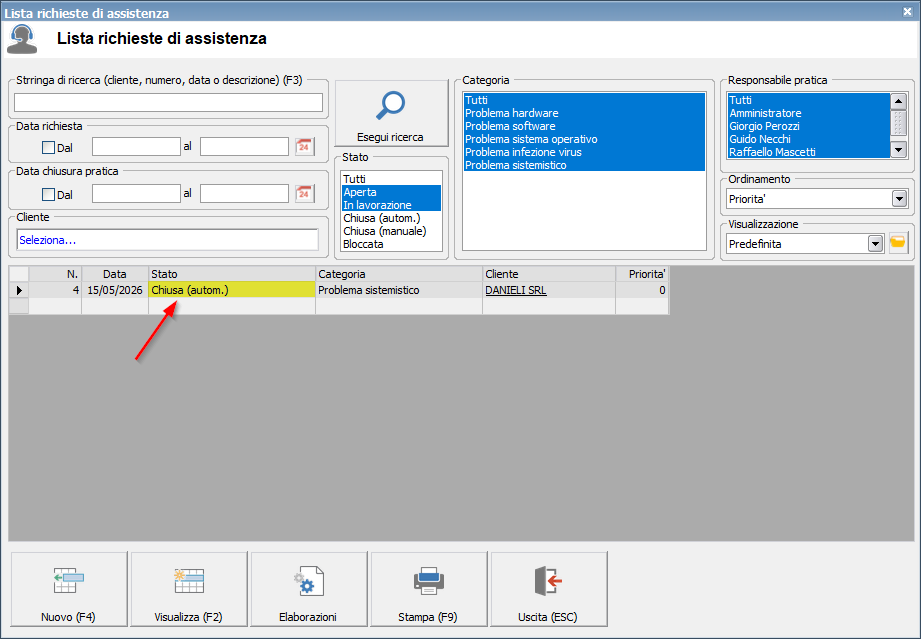921x639 pixels.
Task: Create new request with Nuovo (F4)
Action: [x=69, y=589]
